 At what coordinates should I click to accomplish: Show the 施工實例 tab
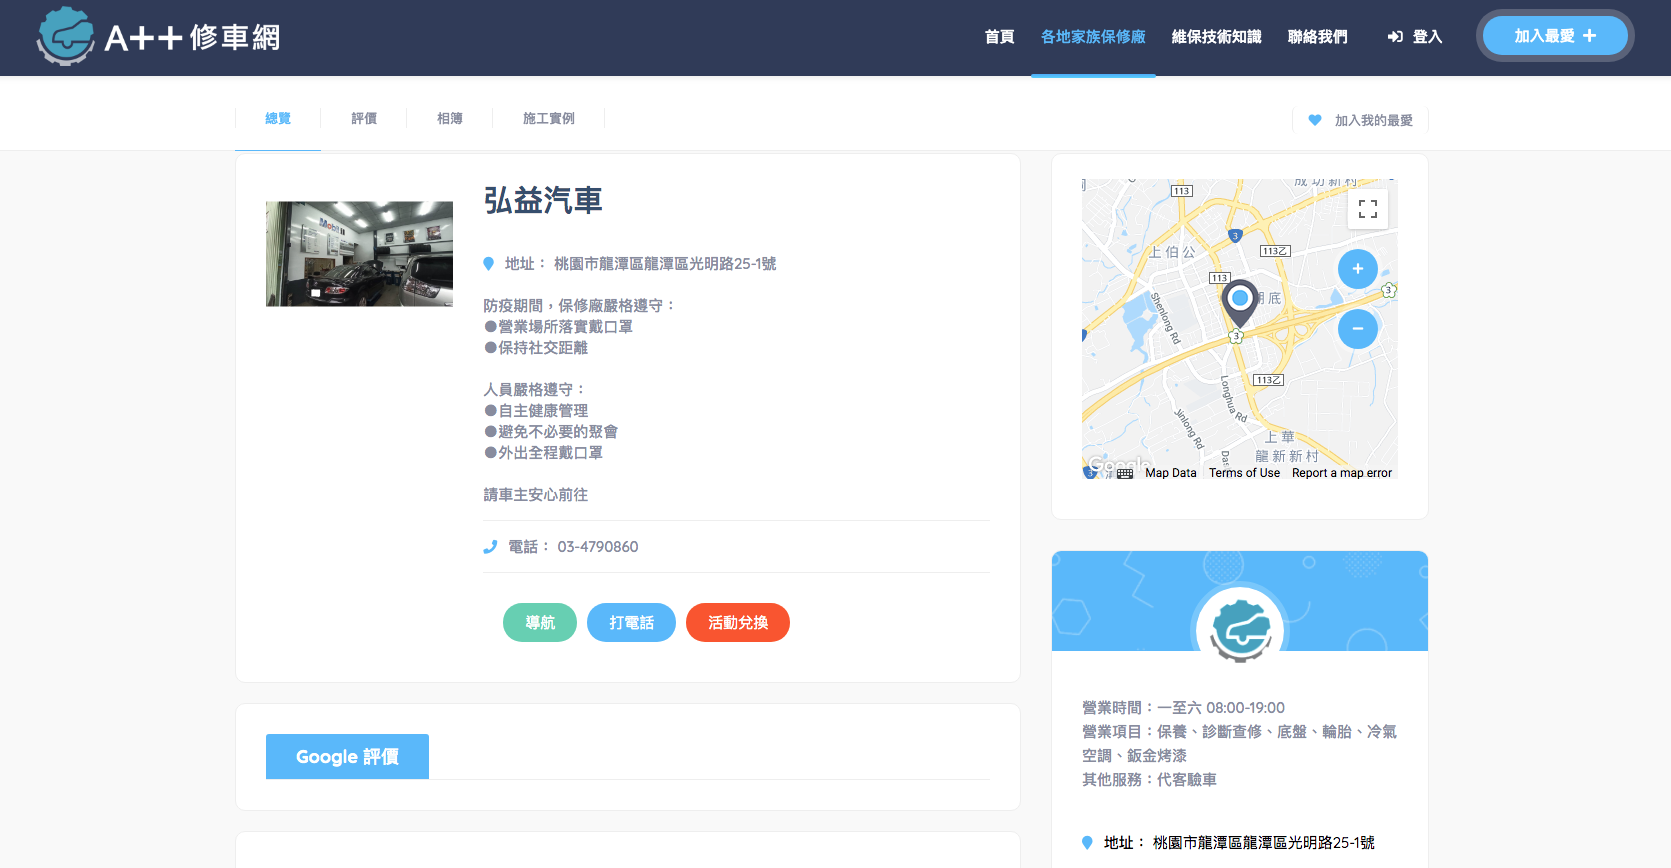tap(548, 119)
